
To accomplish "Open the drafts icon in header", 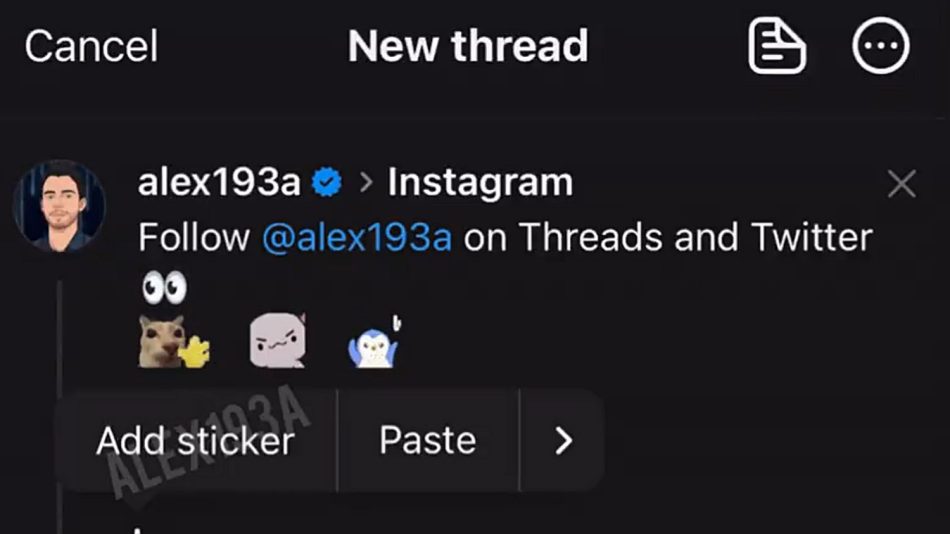I will click(777, 46).
